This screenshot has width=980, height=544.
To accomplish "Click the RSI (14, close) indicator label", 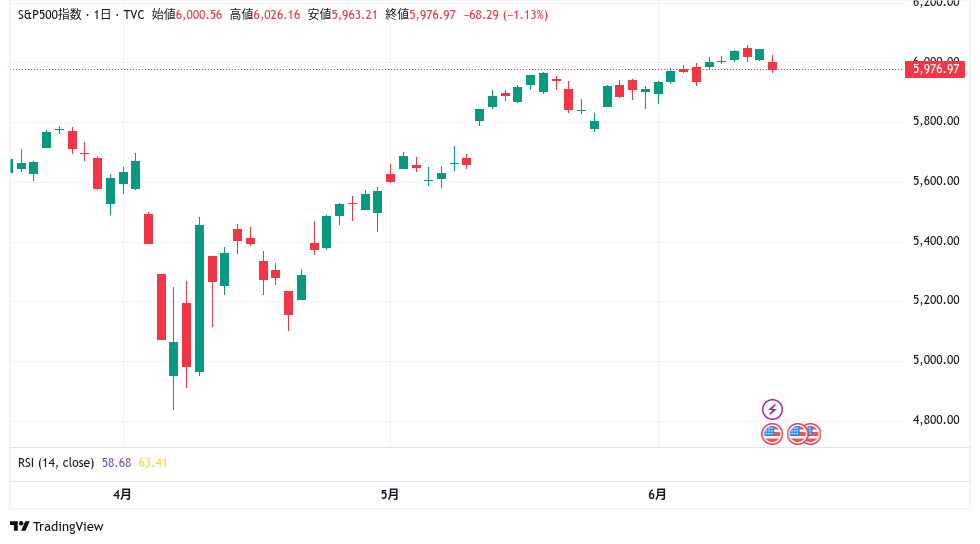I will coord(56,463).
